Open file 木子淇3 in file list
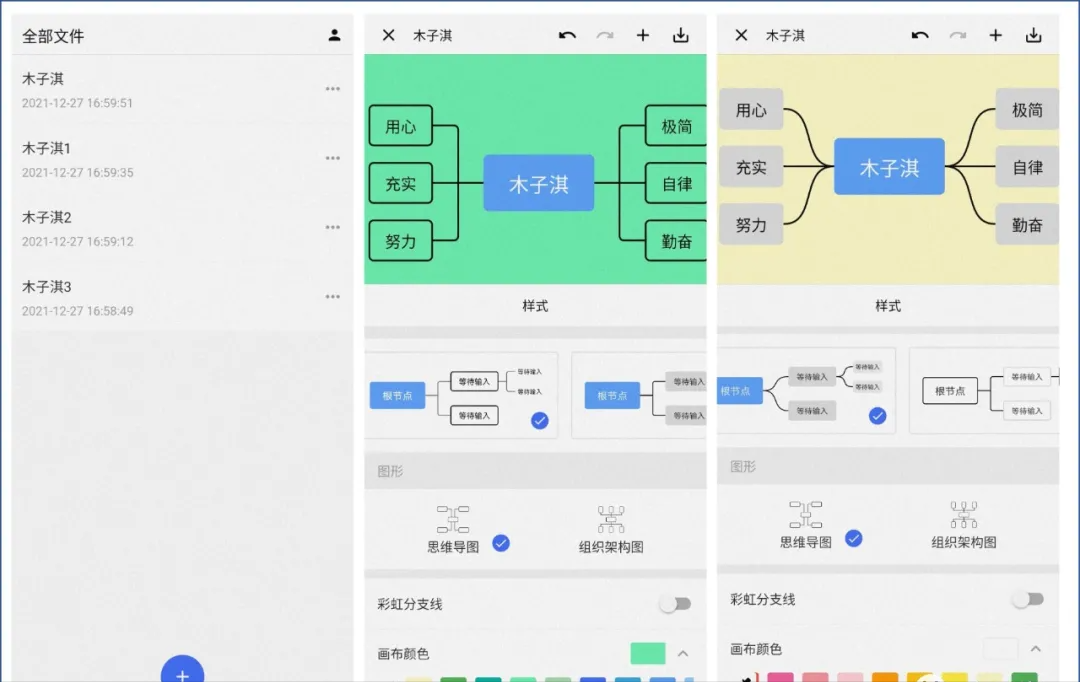Image resolution: width=1080 pixels, height=682 pixels. click(182, 298)
